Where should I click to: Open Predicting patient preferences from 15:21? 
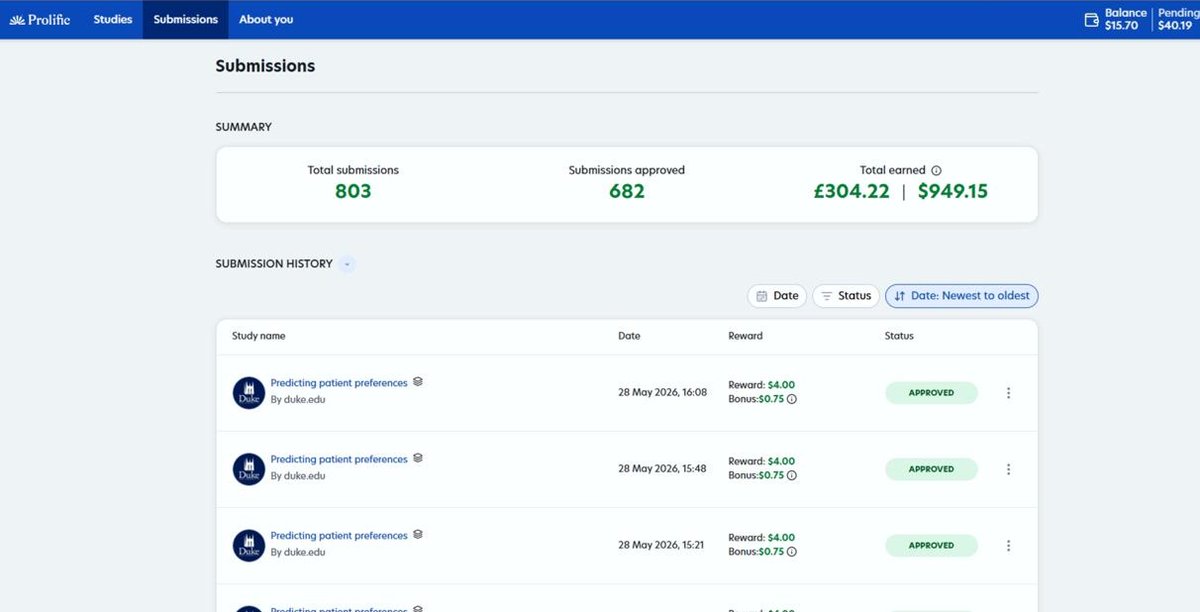pos(339,536)
